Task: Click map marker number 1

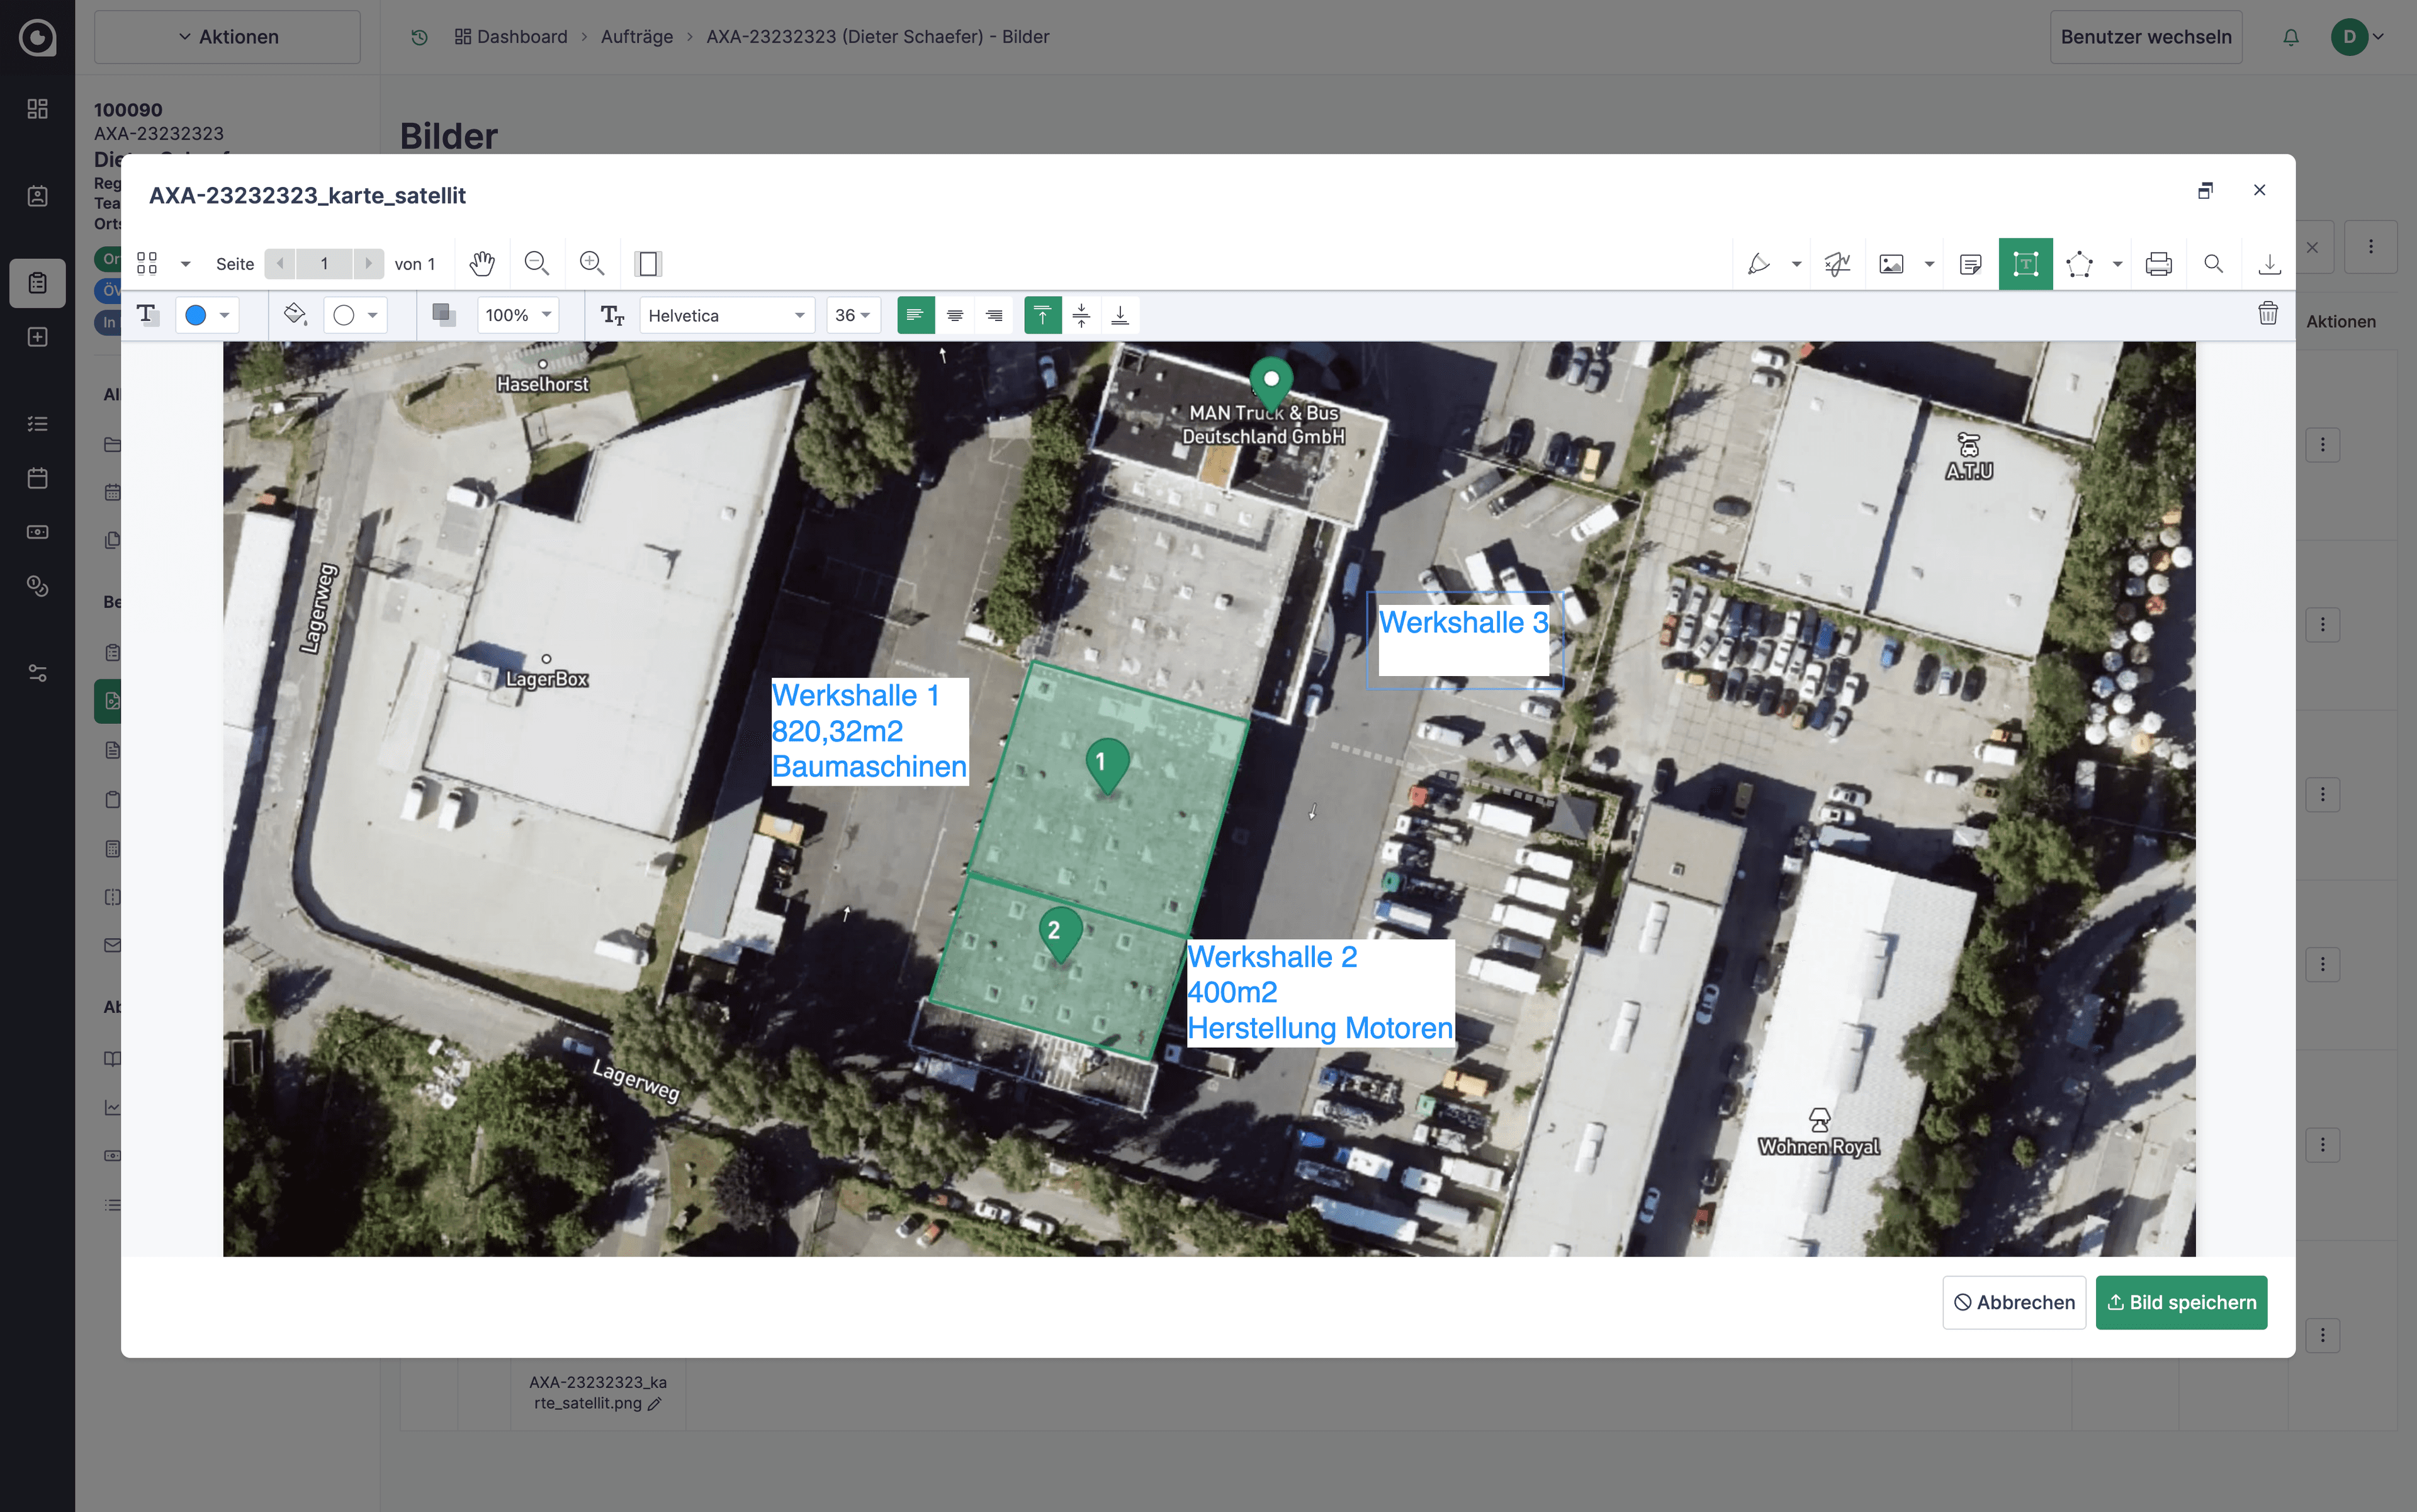Action: (x=1107, y=766)
